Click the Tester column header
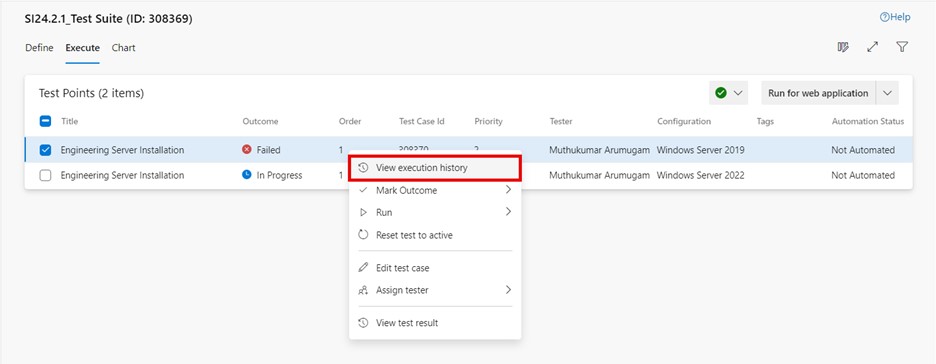 coord(561,121)
